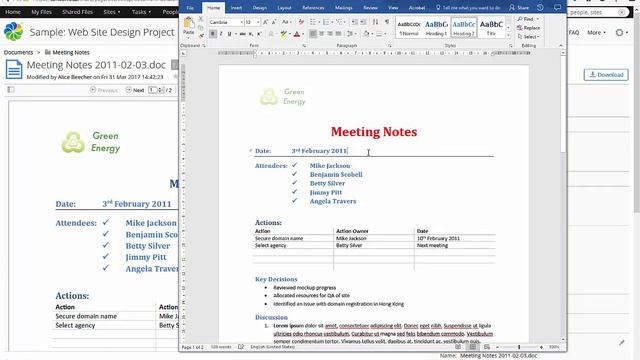Image resolution: width=640 pixels, height=360 pixels.
Task: Click Replace in the Editing group
Action: 529,28
